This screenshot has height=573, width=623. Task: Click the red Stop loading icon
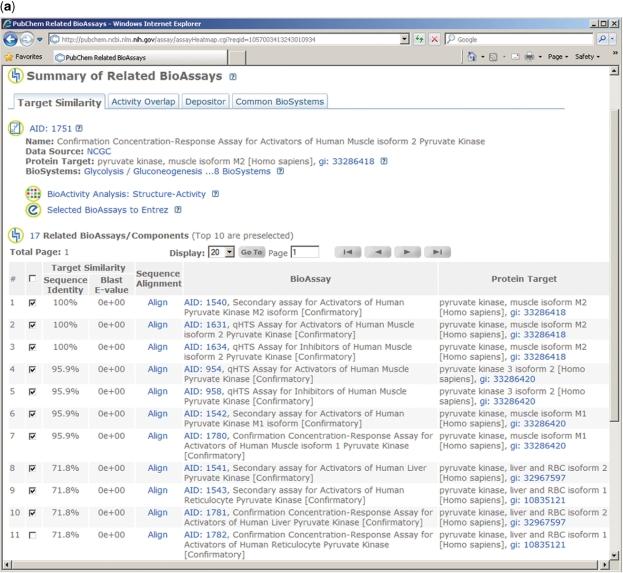pos(435,39)
